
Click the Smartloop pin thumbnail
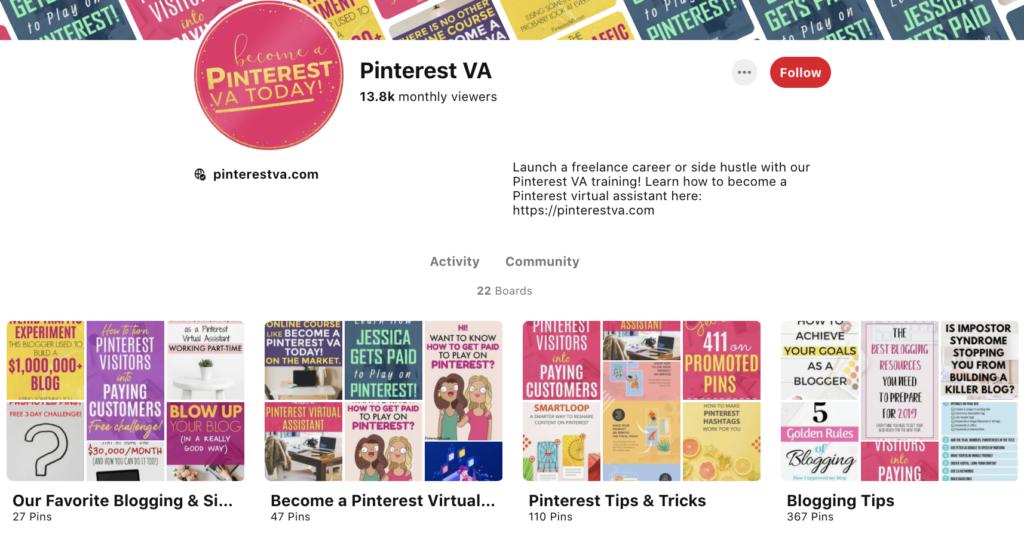561,442
